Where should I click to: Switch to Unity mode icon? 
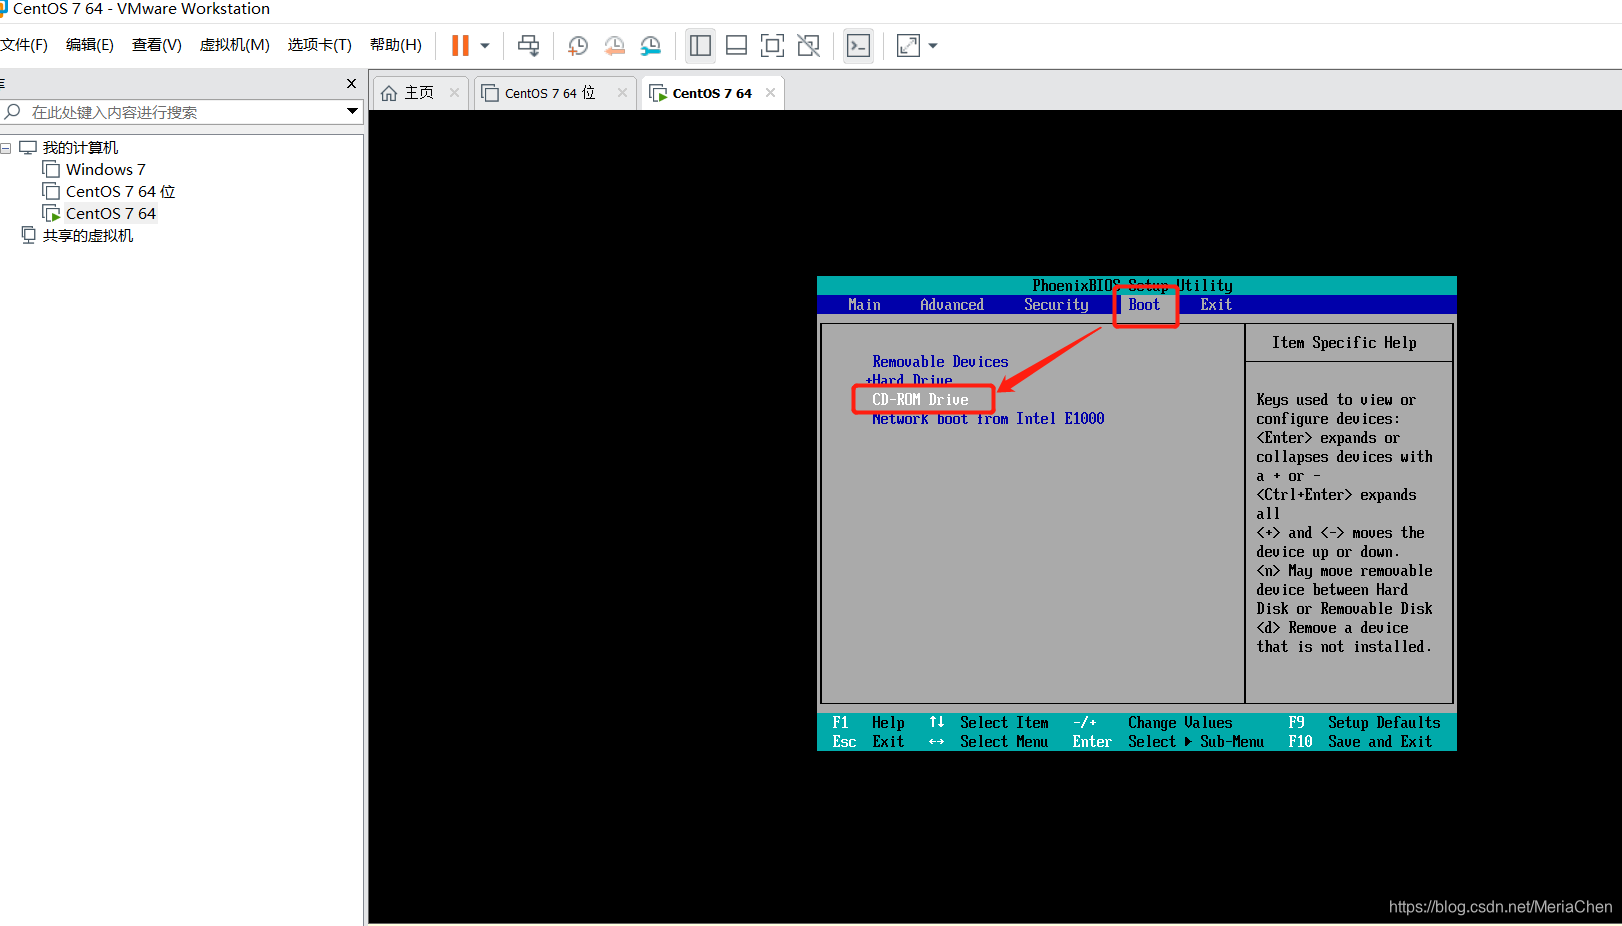[x=808, y=45]
